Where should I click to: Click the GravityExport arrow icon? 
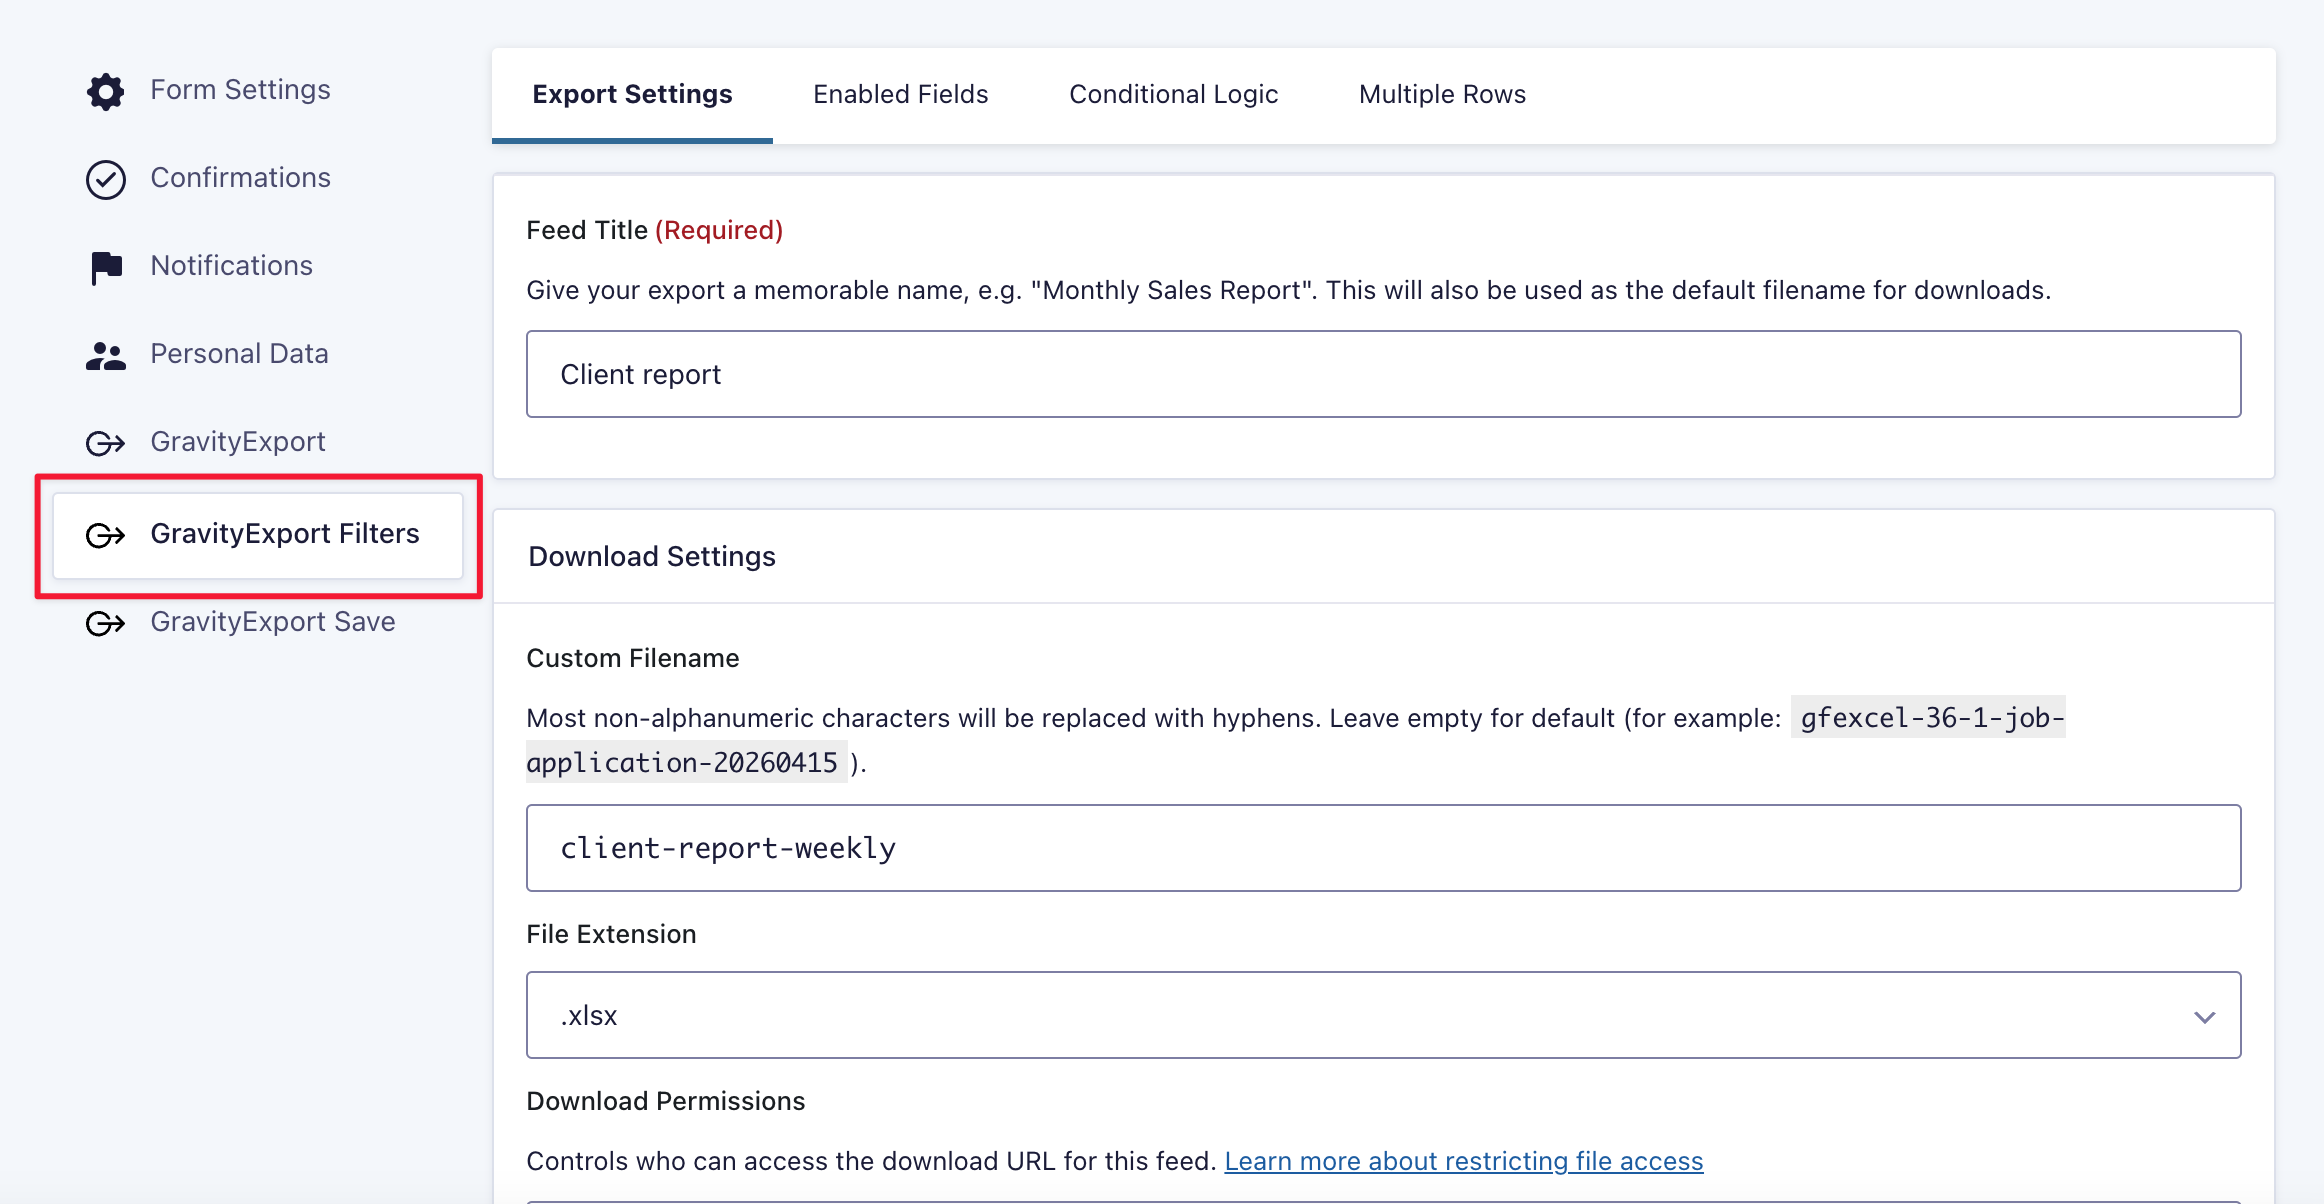[105, 443]
